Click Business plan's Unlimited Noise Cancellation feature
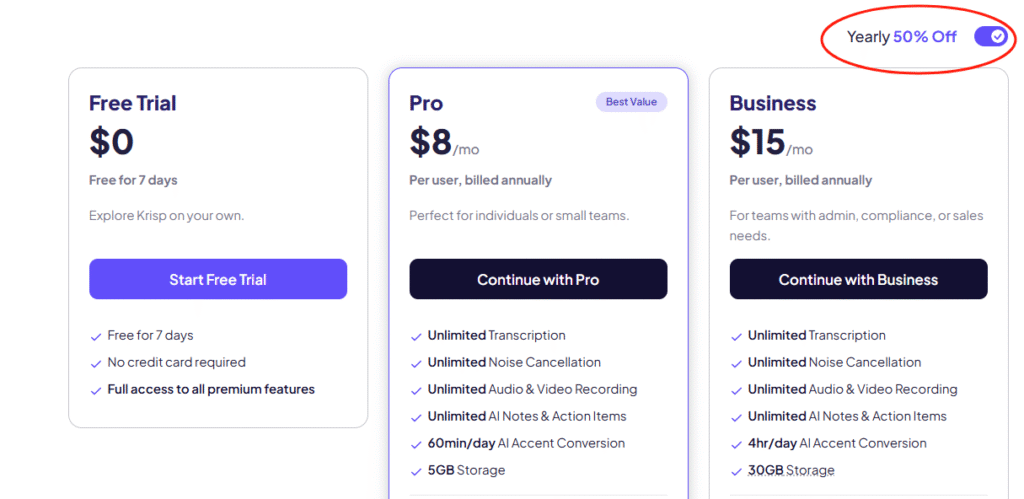This screenshot has height=499, width=1024. click(x=834, y=362)
